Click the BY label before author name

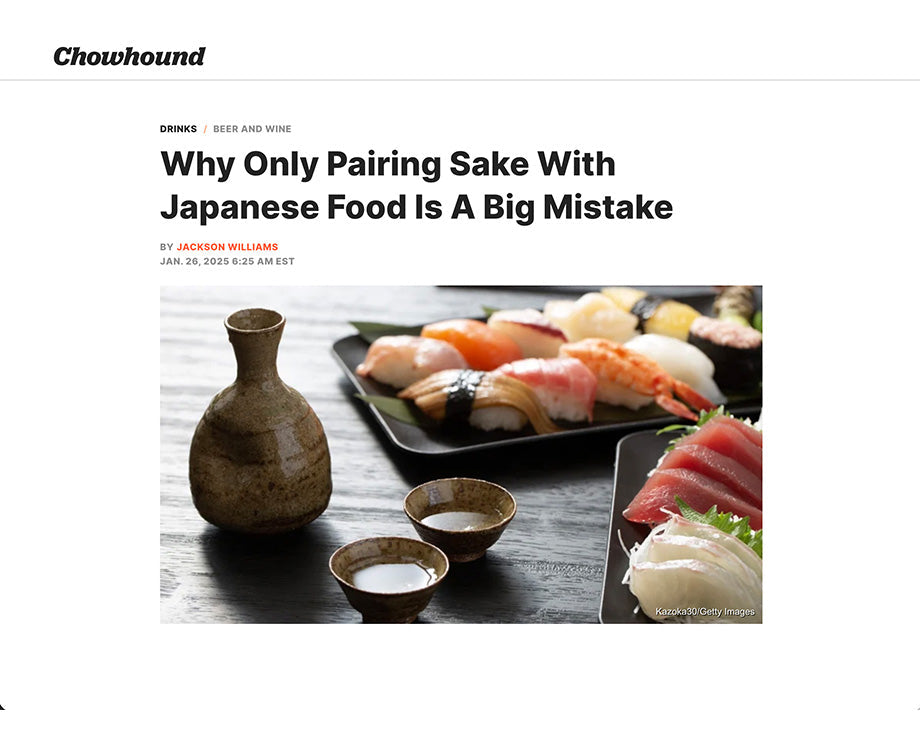pyautogui.click(x=167, y=247)
